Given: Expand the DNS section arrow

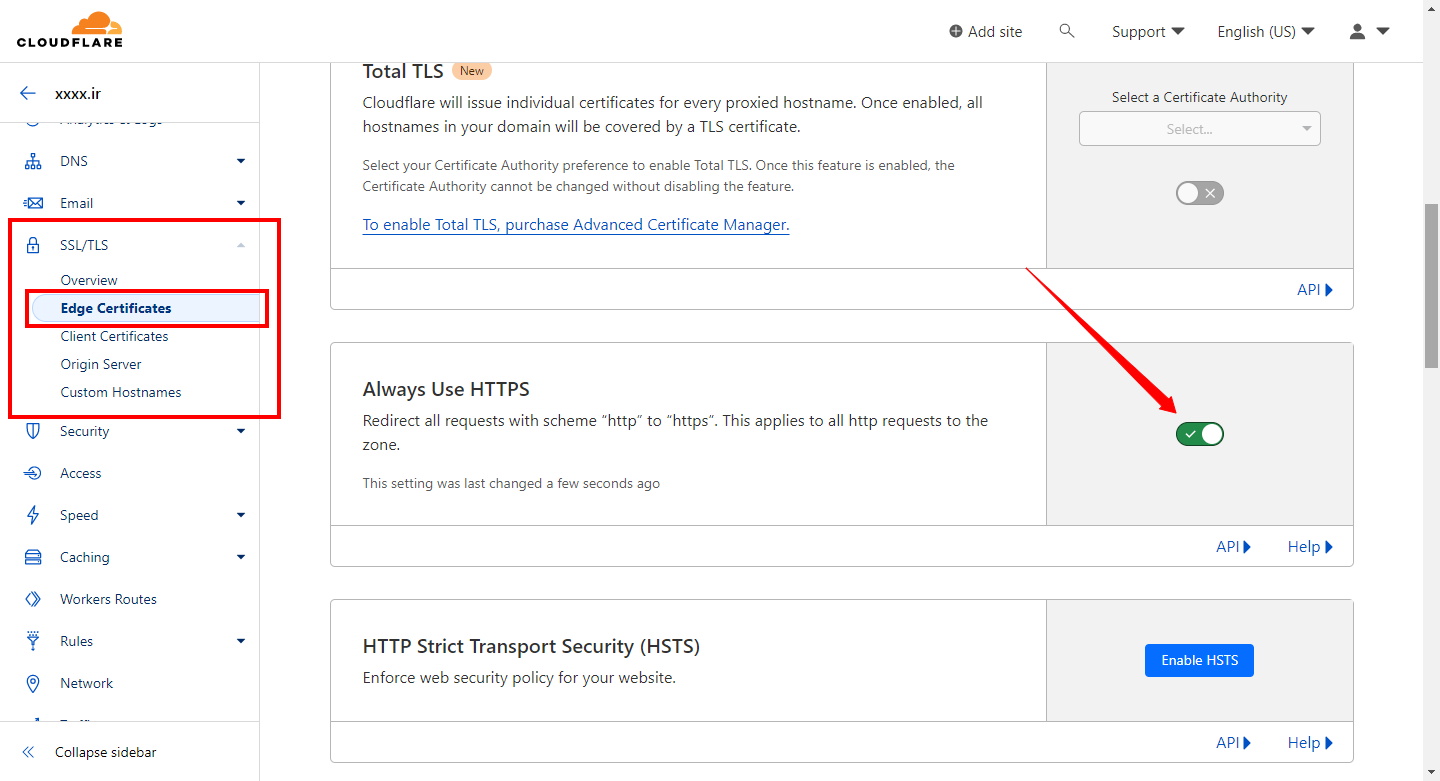Looking at the screenshot, I should [x=241, y=161].
